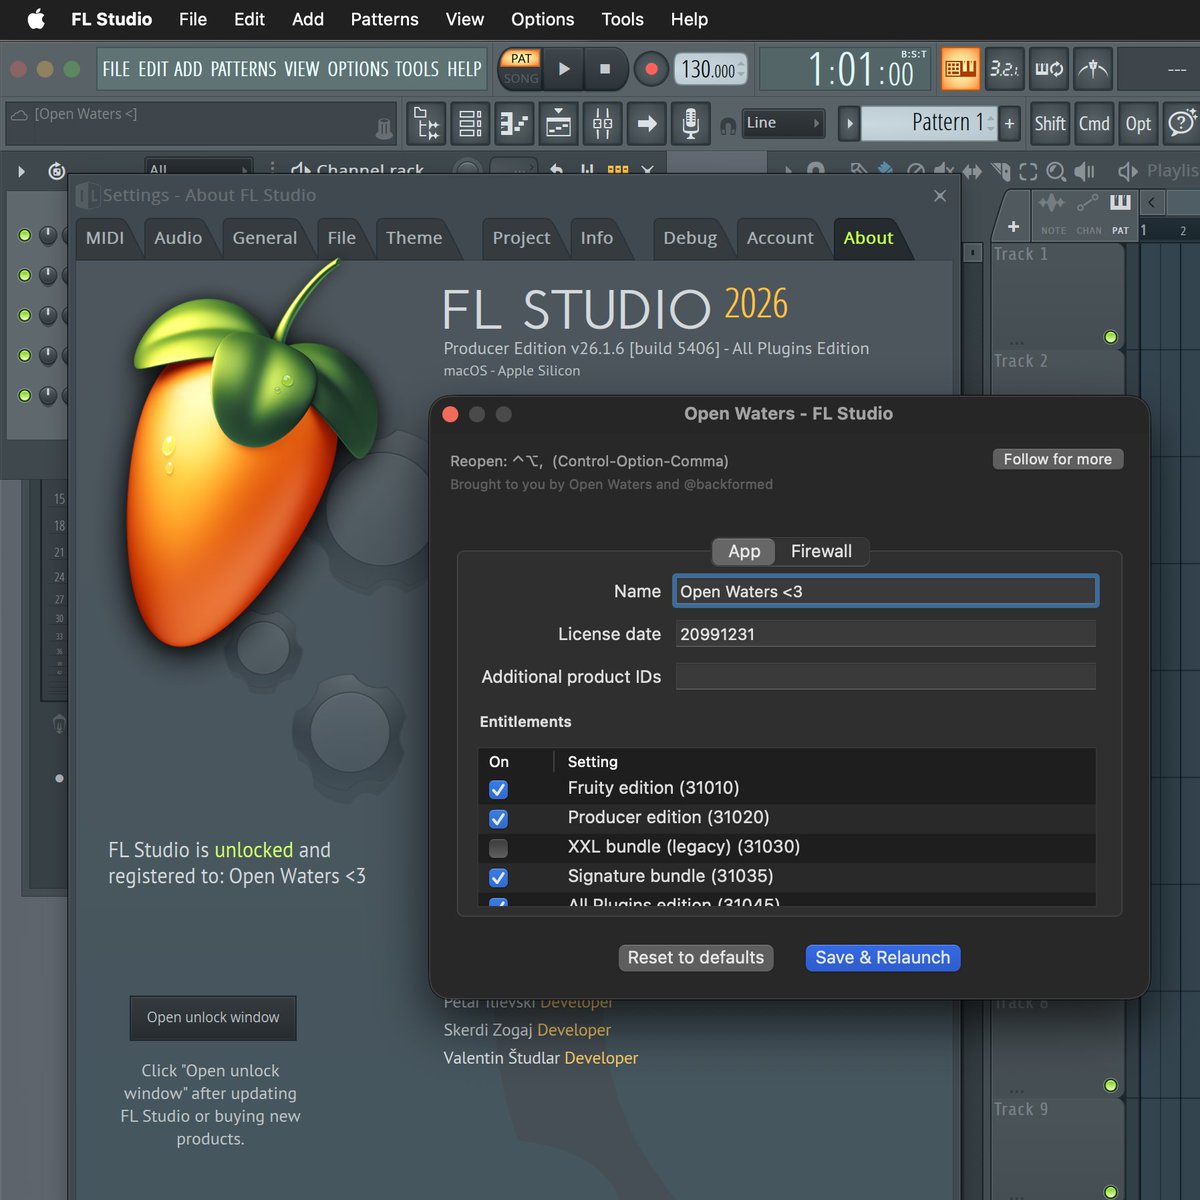Click Open unlock window button
Image resolution: width=1200 pixels, height=1200 pixels.
(x=213, y=1018)
